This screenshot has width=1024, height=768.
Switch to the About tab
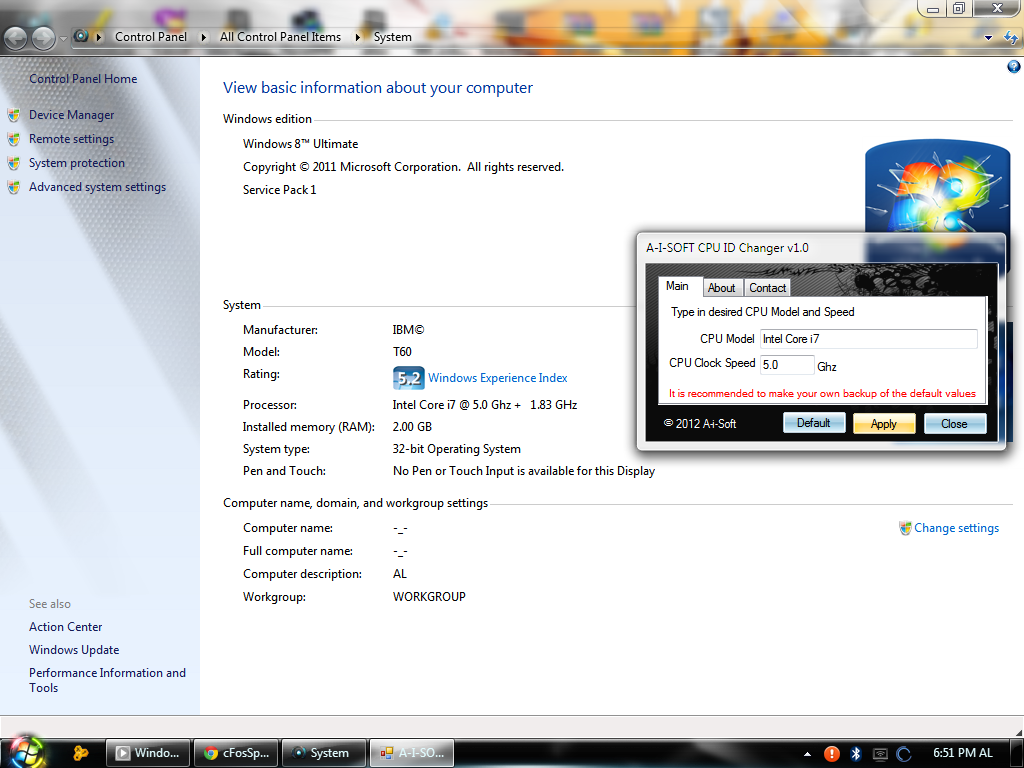coord(722,287)
